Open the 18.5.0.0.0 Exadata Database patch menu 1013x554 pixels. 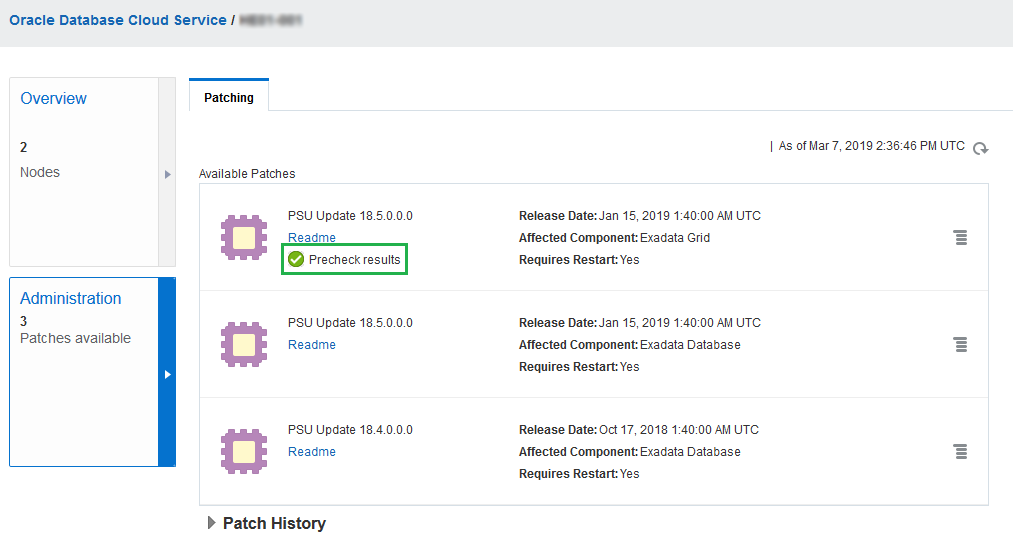(x=960, y=345)
